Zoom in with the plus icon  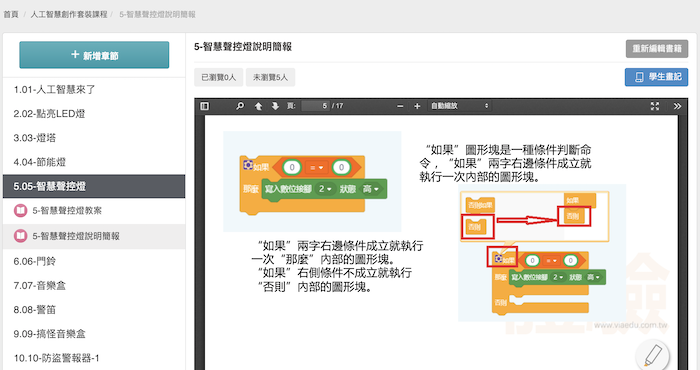click(417, 106)
